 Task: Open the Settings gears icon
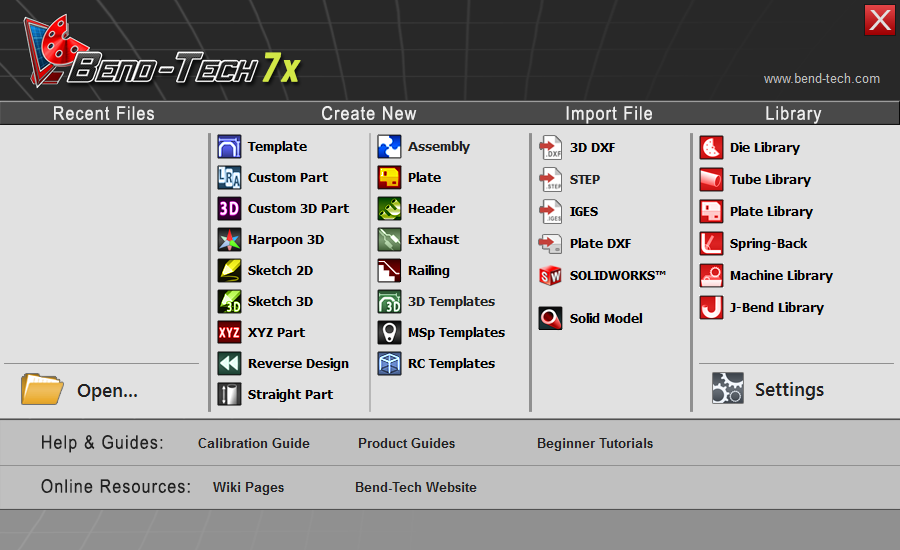pyautogui.click(x=728, y=388)
